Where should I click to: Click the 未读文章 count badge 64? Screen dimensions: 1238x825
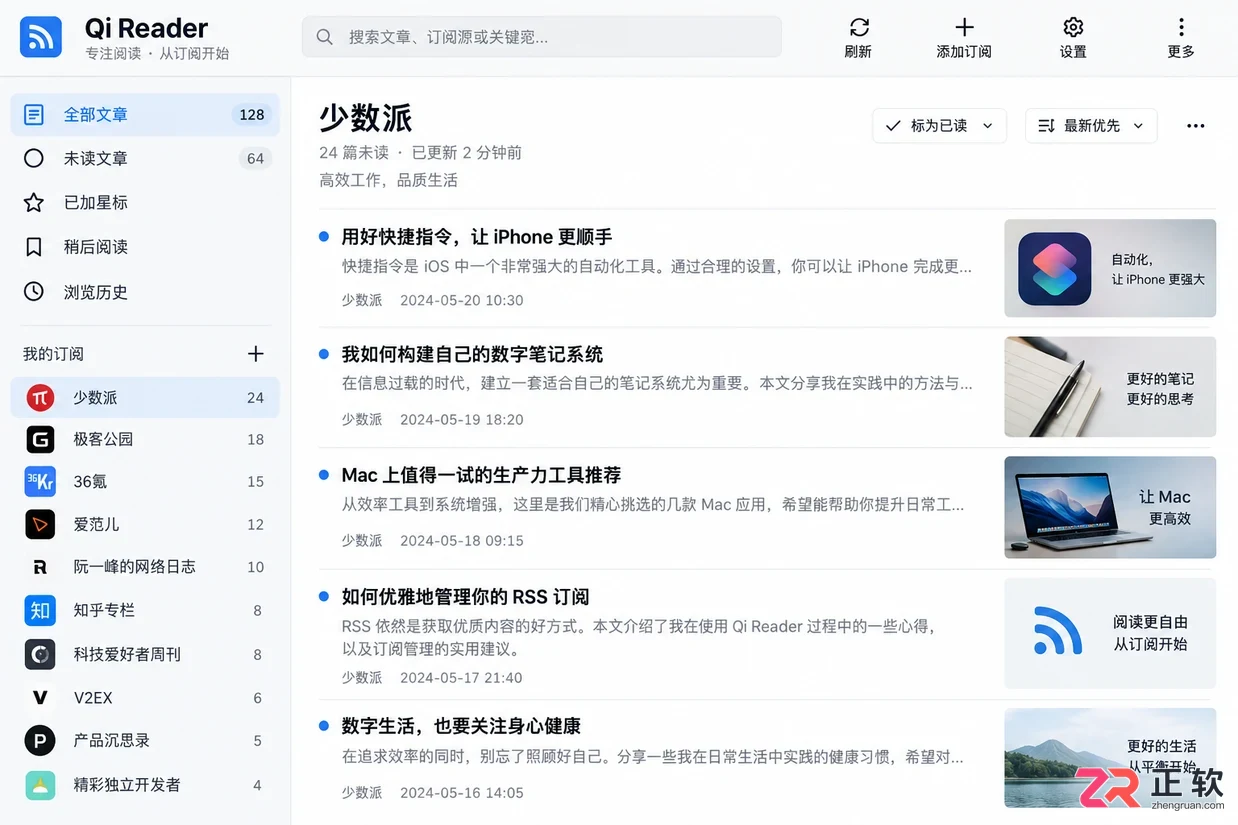(x=255, y=158)
